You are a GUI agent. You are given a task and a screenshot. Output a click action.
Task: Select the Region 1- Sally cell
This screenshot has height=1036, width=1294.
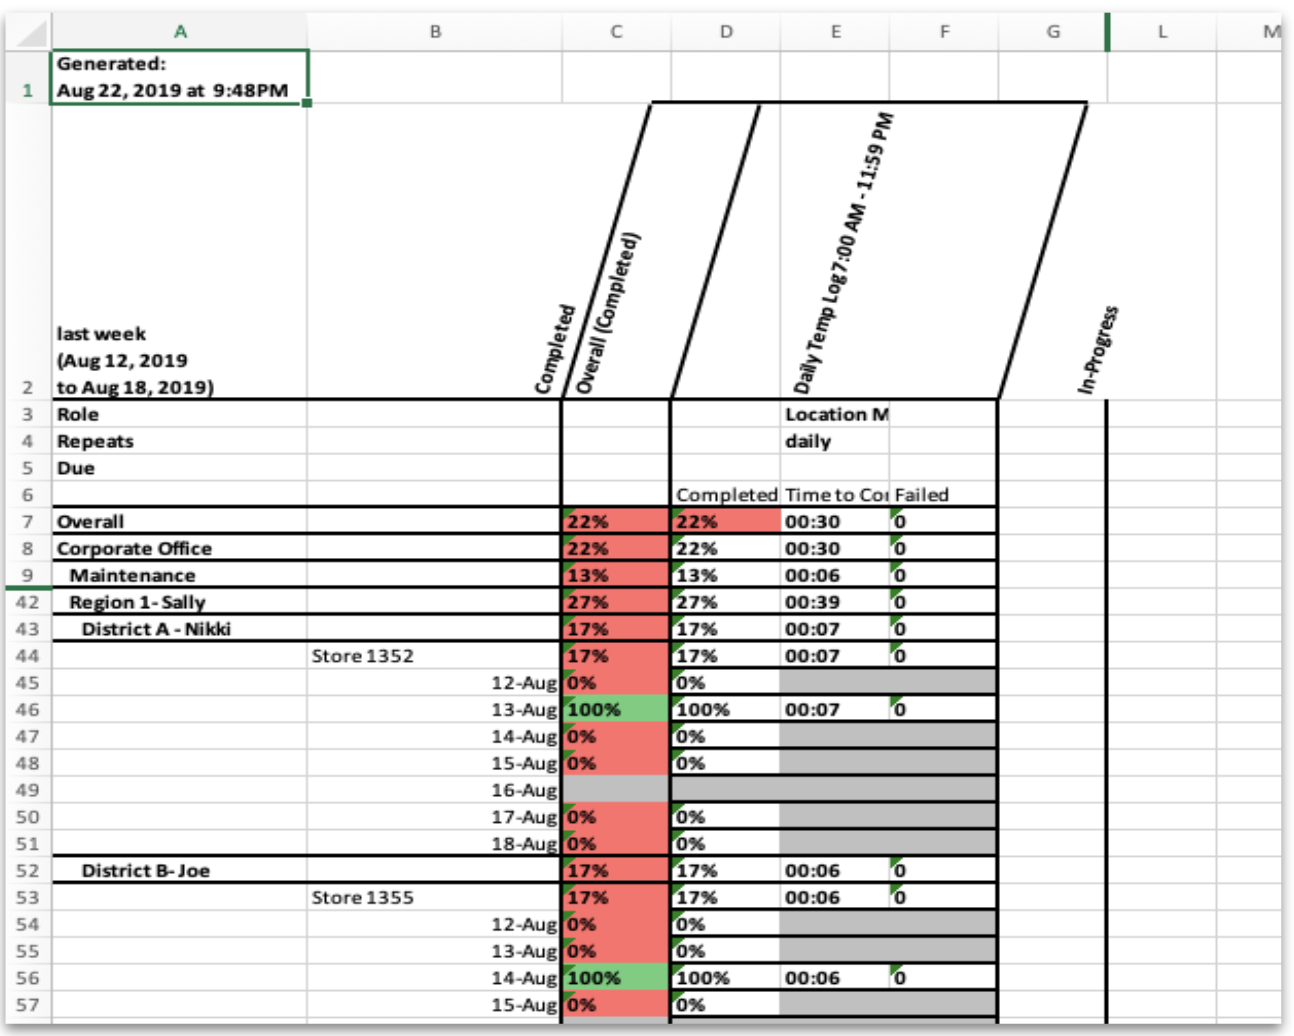180,602
